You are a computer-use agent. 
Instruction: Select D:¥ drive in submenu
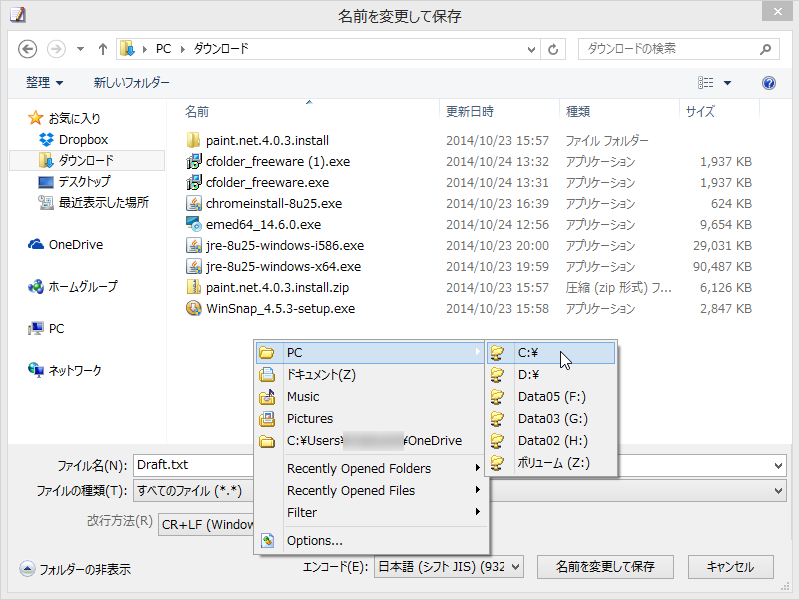pyautogui.click(x=551, y=374)
